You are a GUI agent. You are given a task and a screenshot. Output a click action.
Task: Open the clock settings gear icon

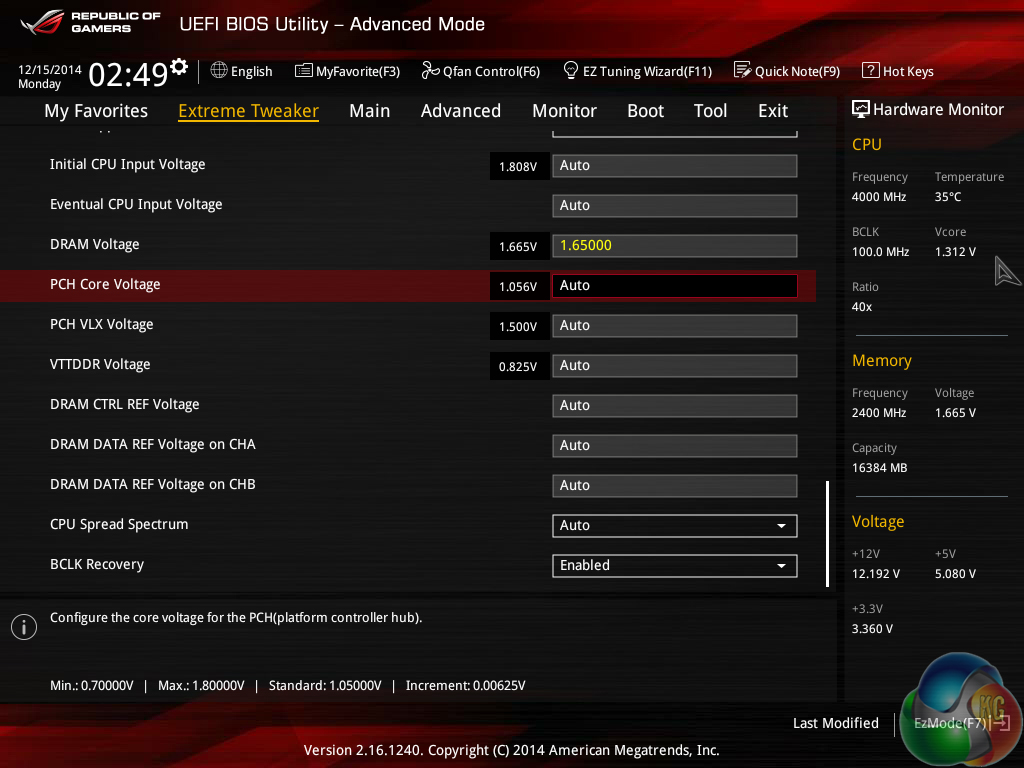click(x=179, y=66)
